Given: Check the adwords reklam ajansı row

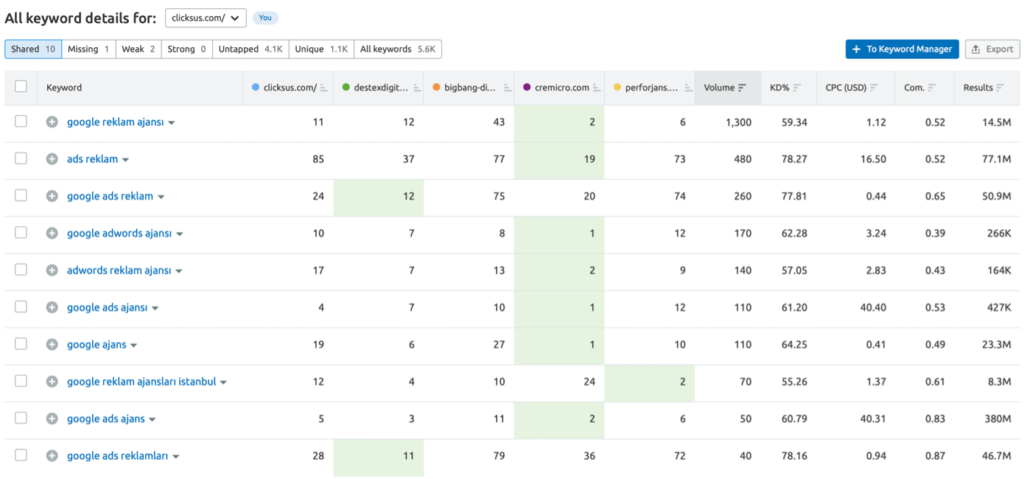Looking at the screenshot, I should 21,270.
